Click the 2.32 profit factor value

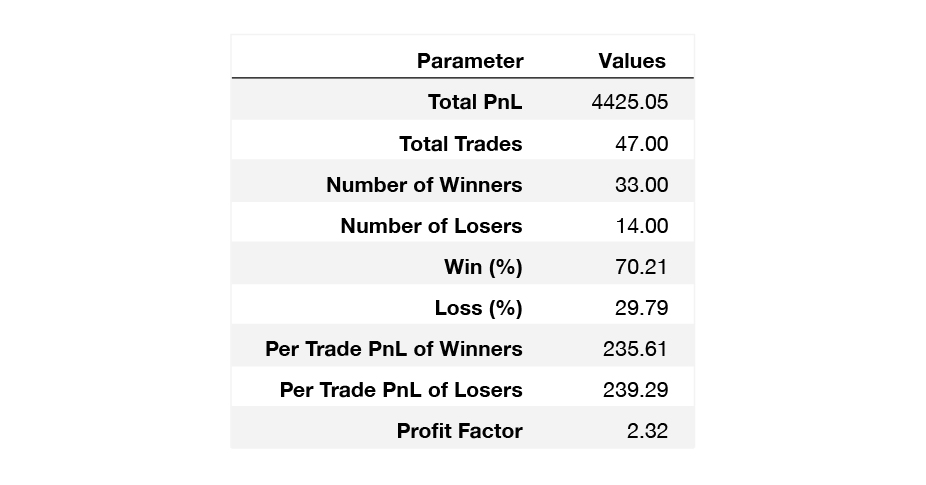(648, 431)
